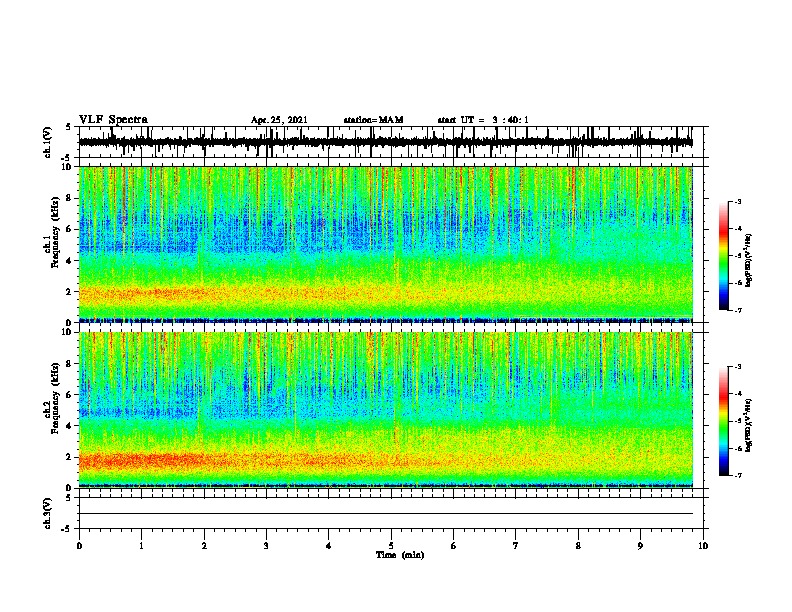This screenshot has height=612, width=792.
Task: Click time axis tick label '8'
Action: pos(578,546)
